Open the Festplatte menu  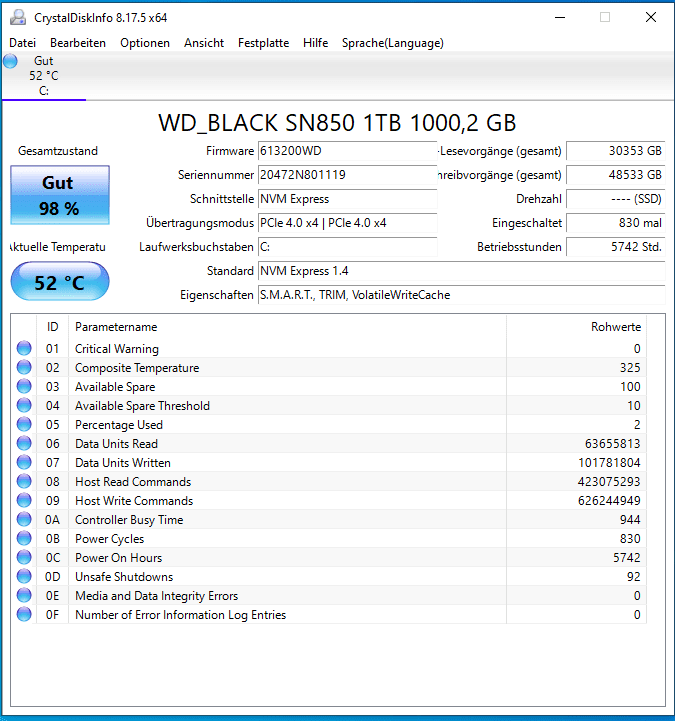tap(263, 43)
